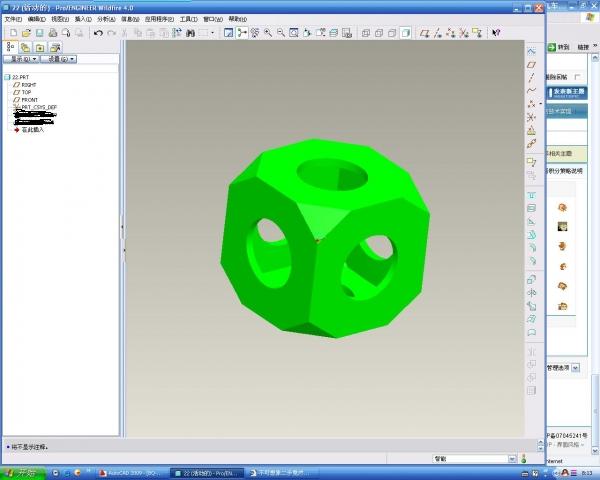Switch to the AutoCAD 2009 taskbar window
This screenshot has height=480, width=600.
(x=130, y=473)
